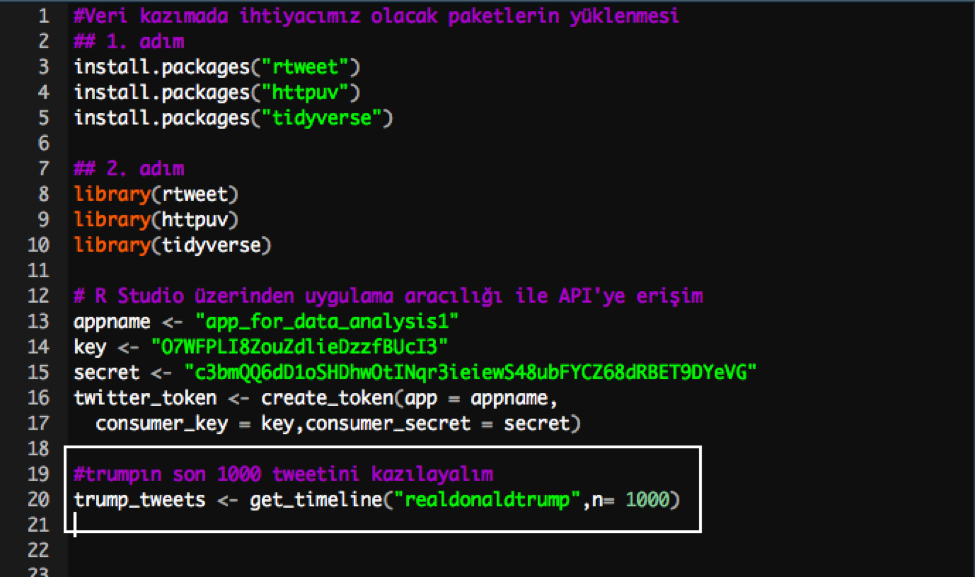Place cursor in the library(tidyverse) call

coord(174,246)
